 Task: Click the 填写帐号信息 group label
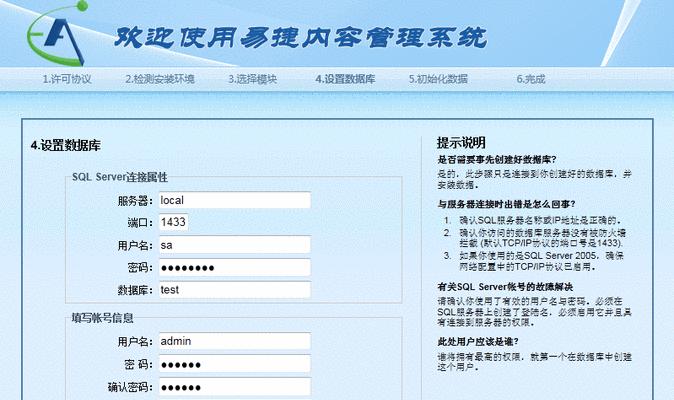click(102, 318)
